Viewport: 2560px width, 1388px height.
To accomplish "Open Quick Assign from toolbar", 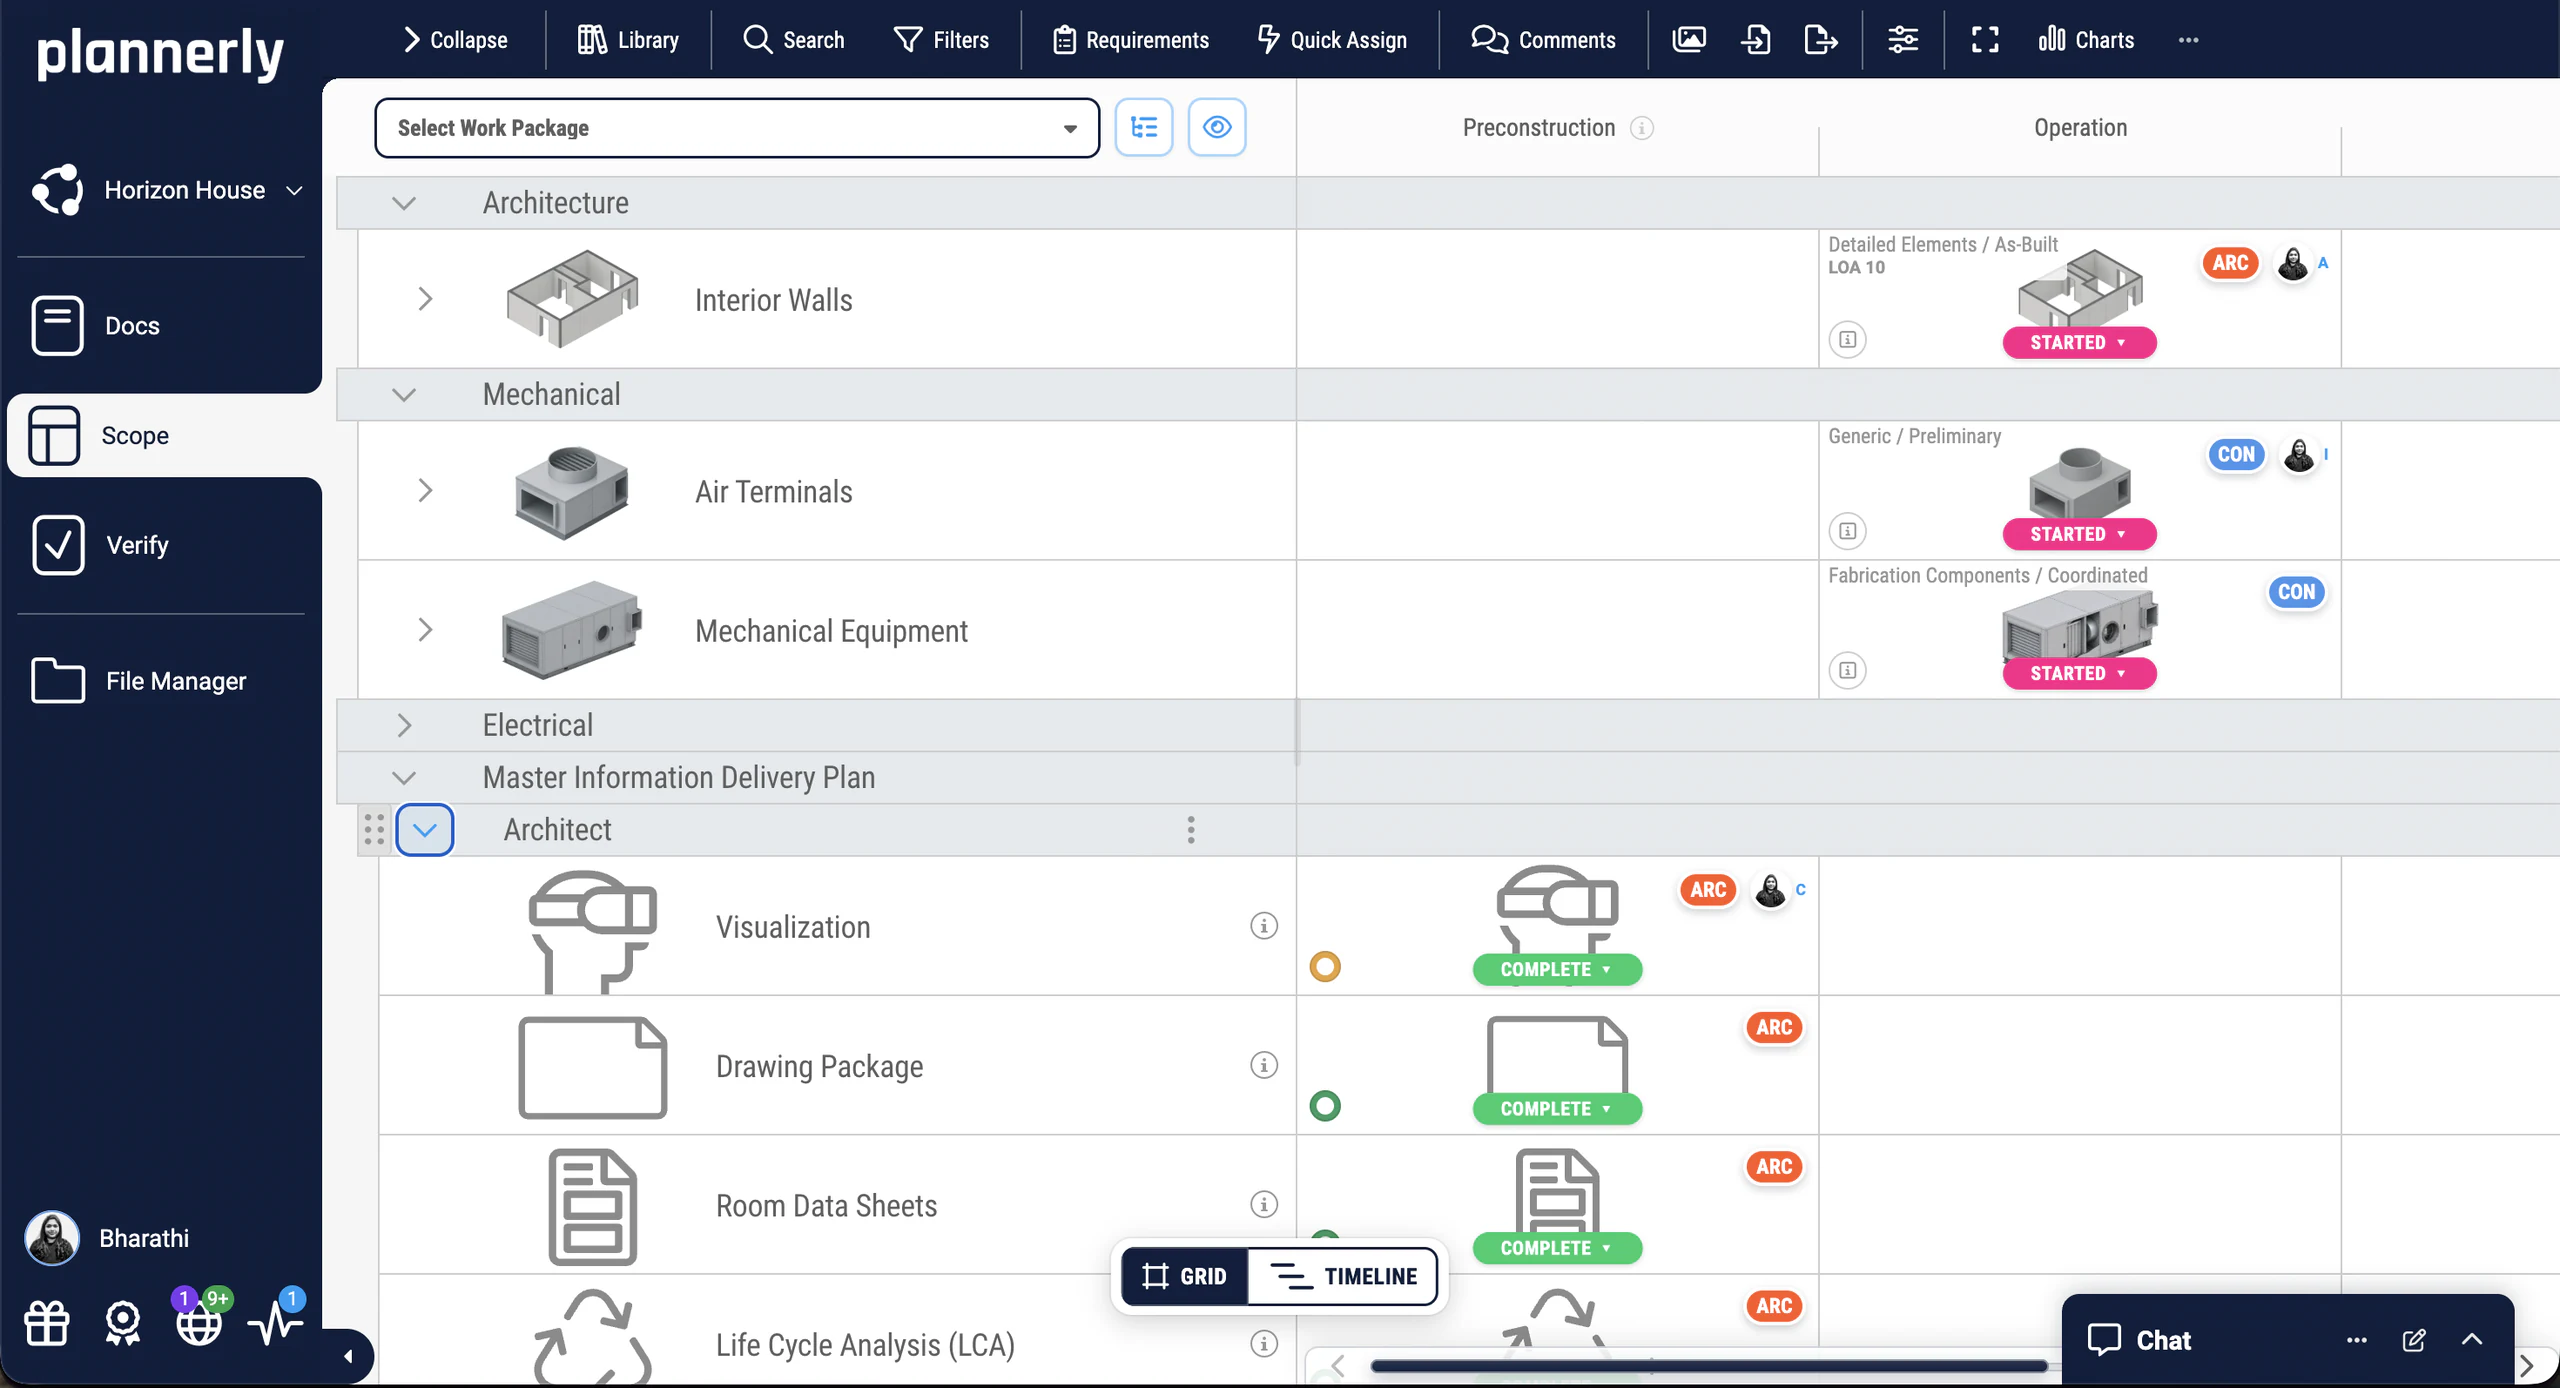I will coord(1332,40).
